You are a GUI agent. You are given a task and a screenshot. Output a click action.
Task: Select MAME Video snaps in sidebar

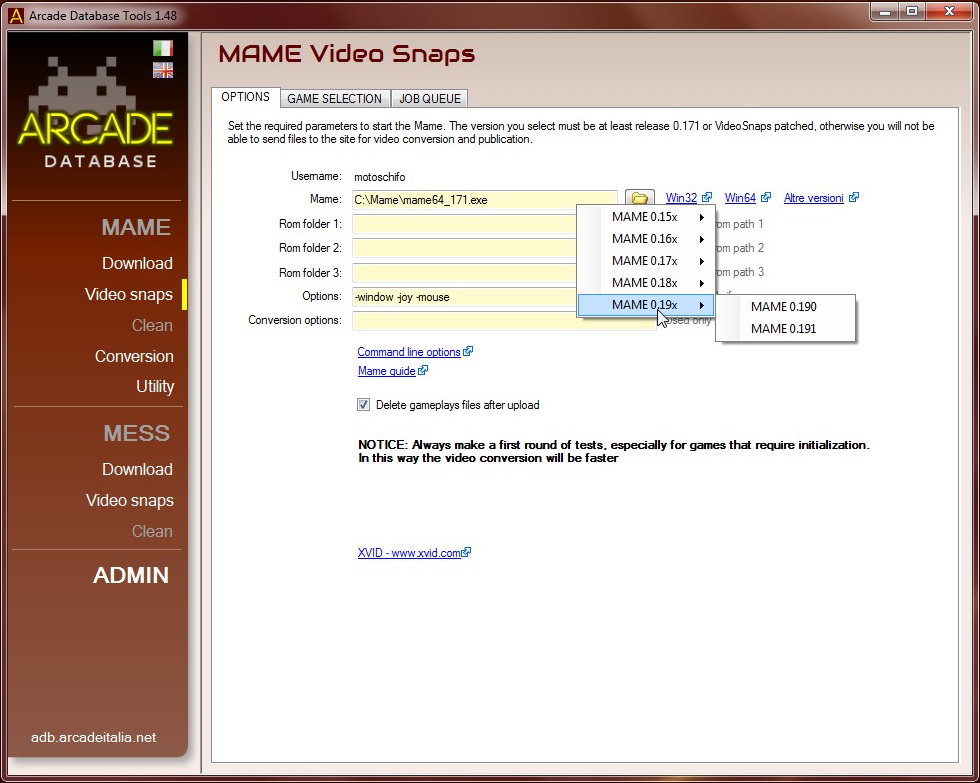tap(129, 294)
